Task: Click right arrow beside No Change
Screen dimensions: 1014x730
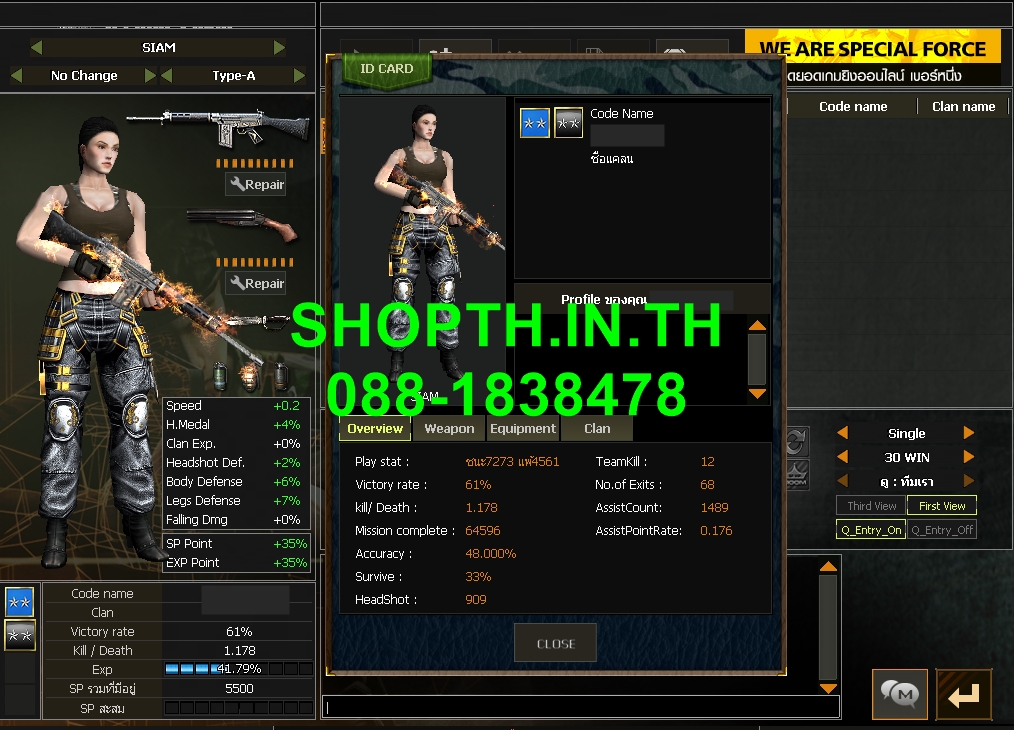Action: [150, 76]
